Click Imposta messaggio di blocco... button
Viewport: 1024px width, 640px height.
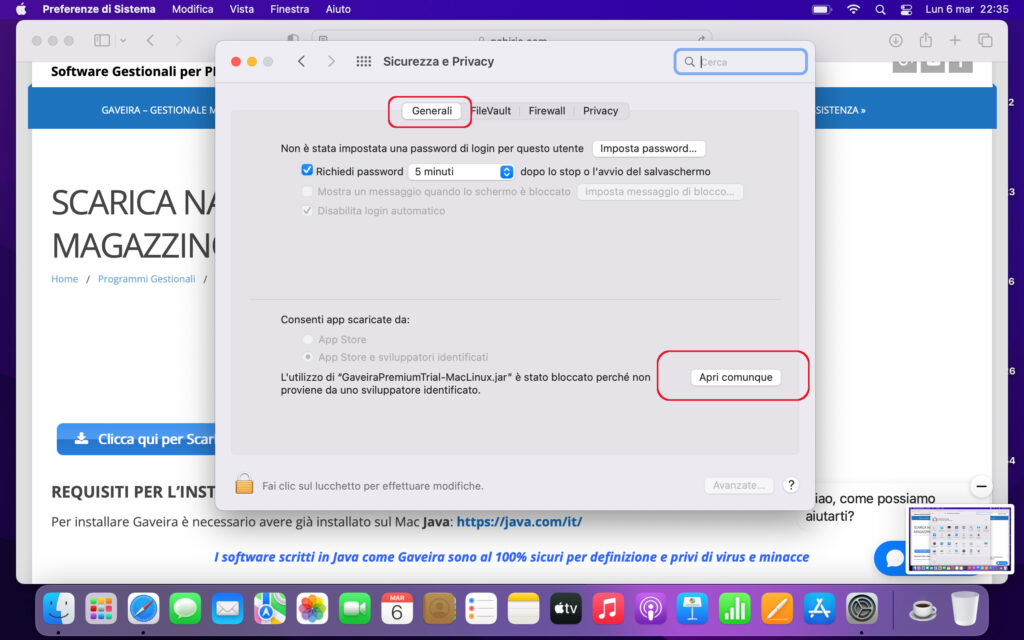coord(660,191)
